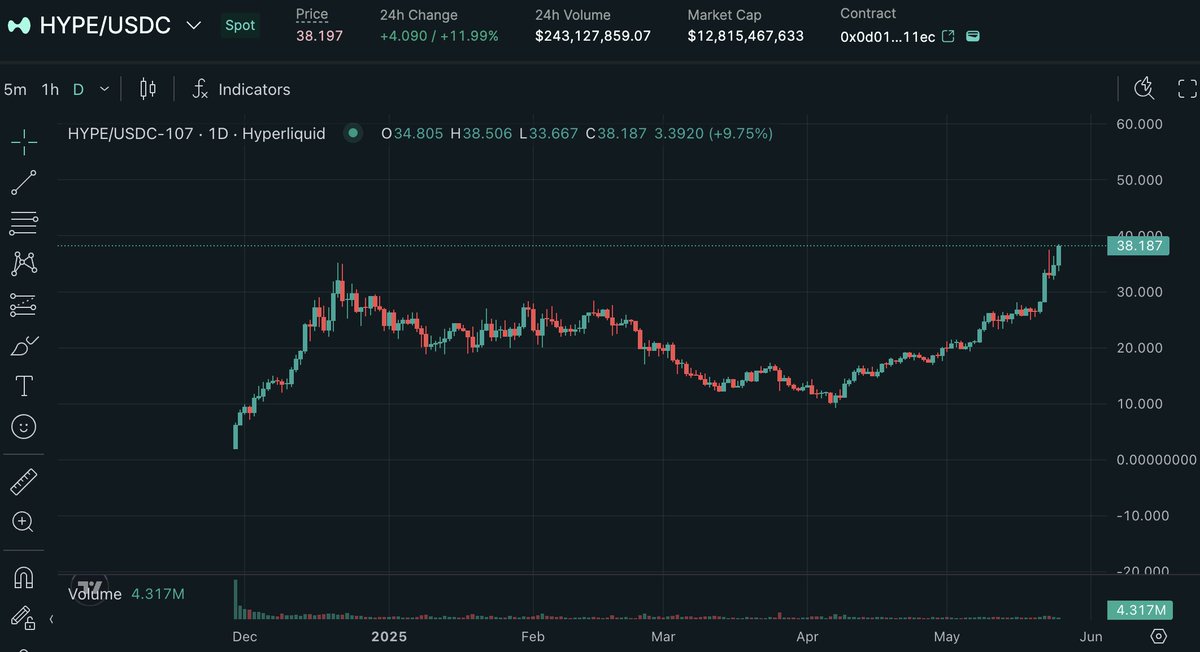Select the brush drawing tool
The height and width of the screenshot is (652, 1200).
tap(22, 345)
